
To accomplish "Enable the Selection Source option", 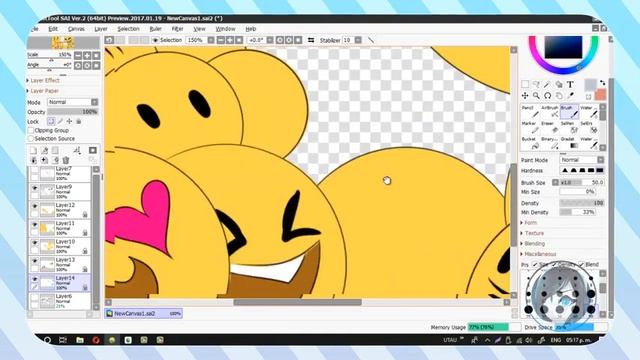I will pos(31,139).
